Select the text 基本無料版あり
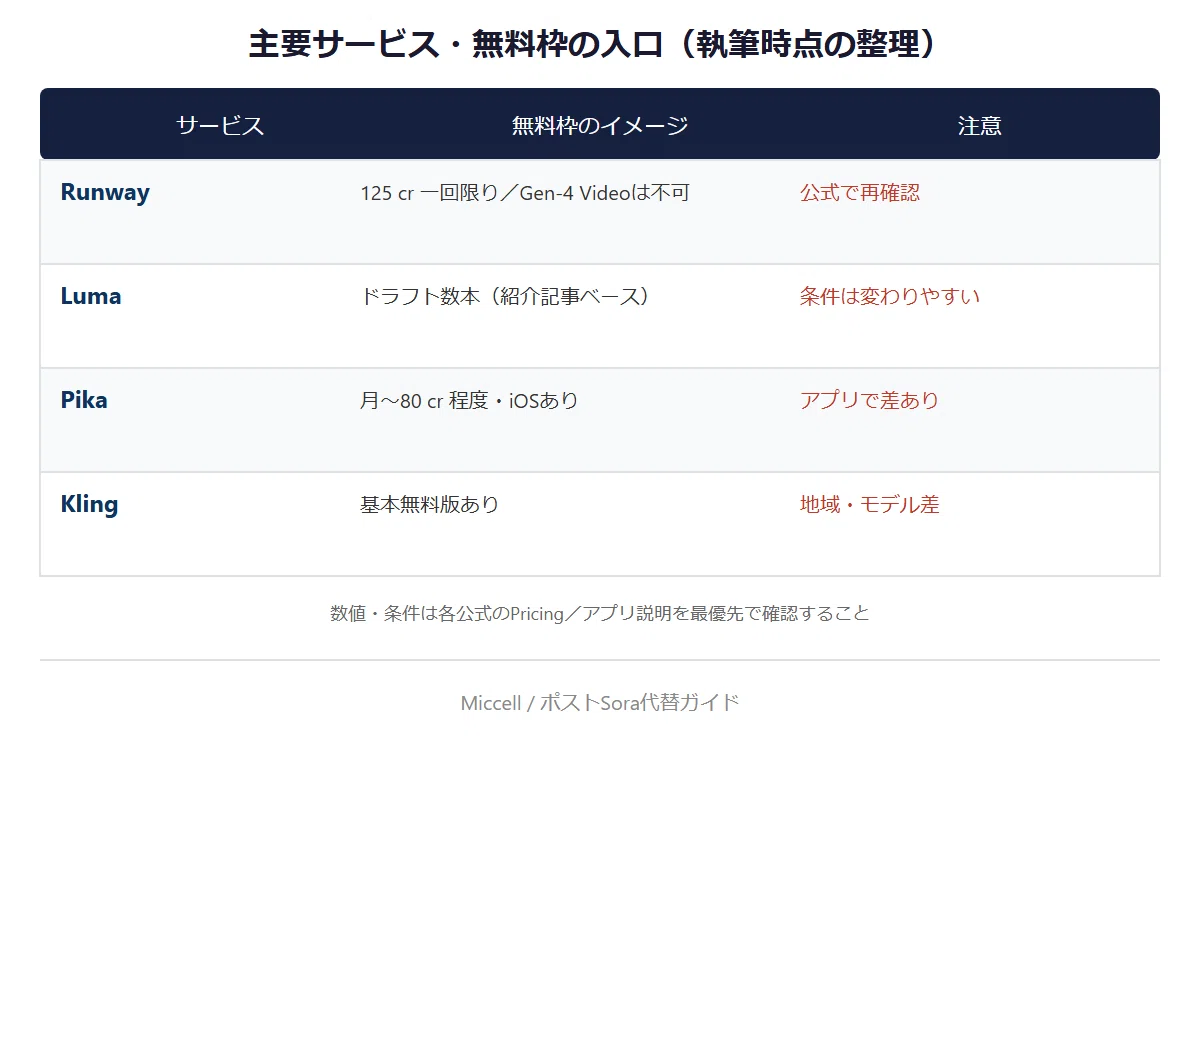Screen dimensions: 1200x1040 click(430, 505)
